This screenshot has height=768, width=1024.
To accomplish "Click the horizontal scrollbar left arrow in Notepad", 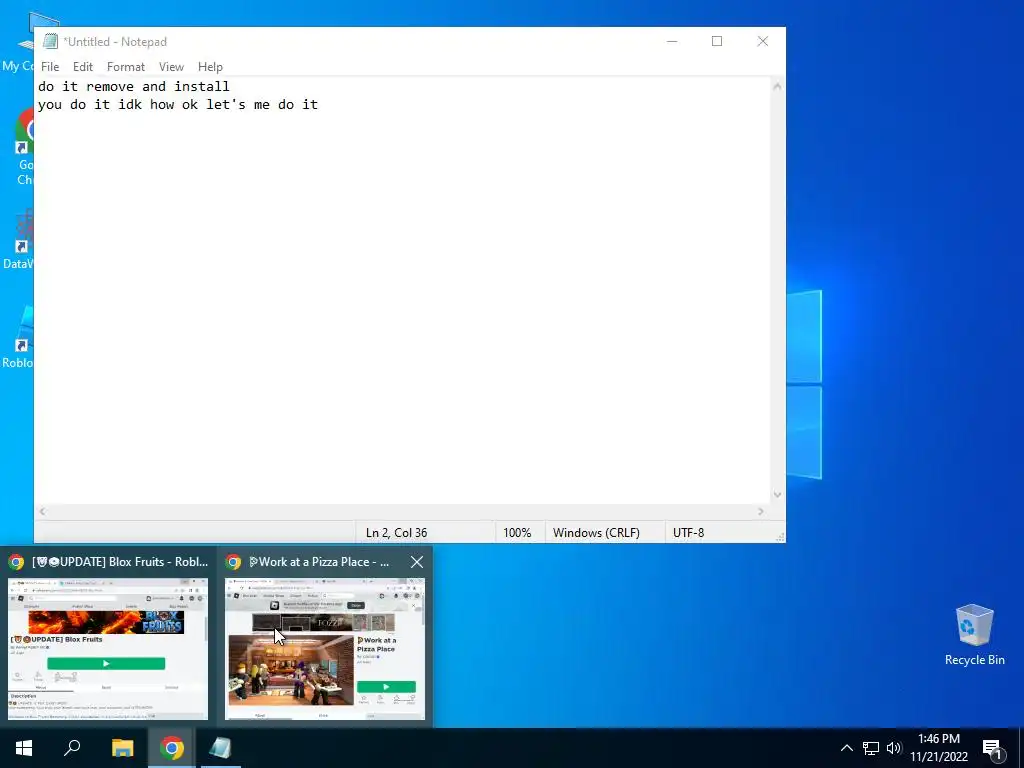I will tap(42, 511).
